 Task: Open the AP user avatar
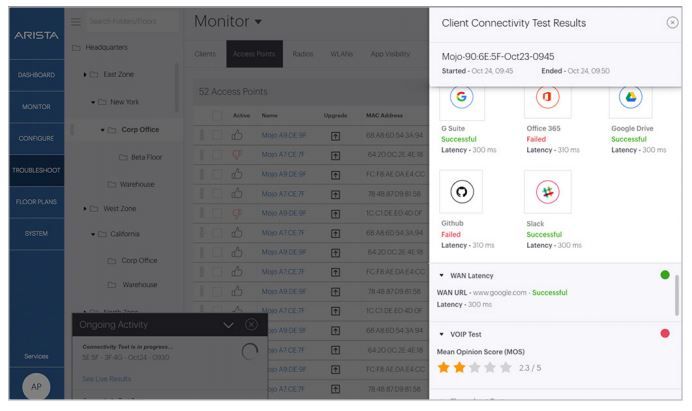[36, 387]
